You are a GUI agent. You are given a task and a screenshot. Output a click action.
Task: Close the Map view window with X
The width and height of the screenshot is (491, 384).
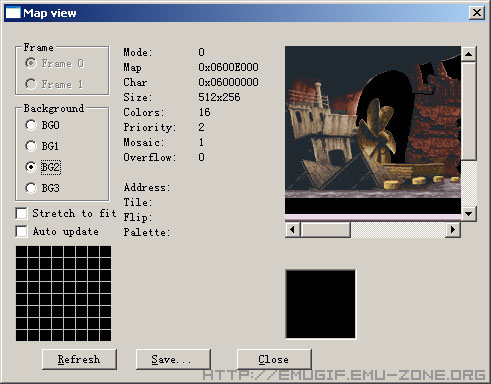pyautogui.click(x=477, y=13)
